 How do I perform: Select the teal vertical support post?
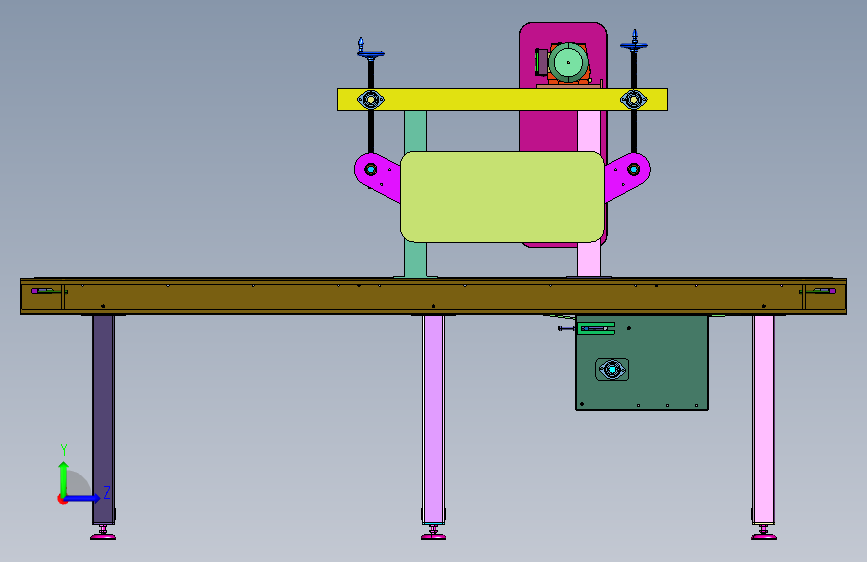pos(415,131)
